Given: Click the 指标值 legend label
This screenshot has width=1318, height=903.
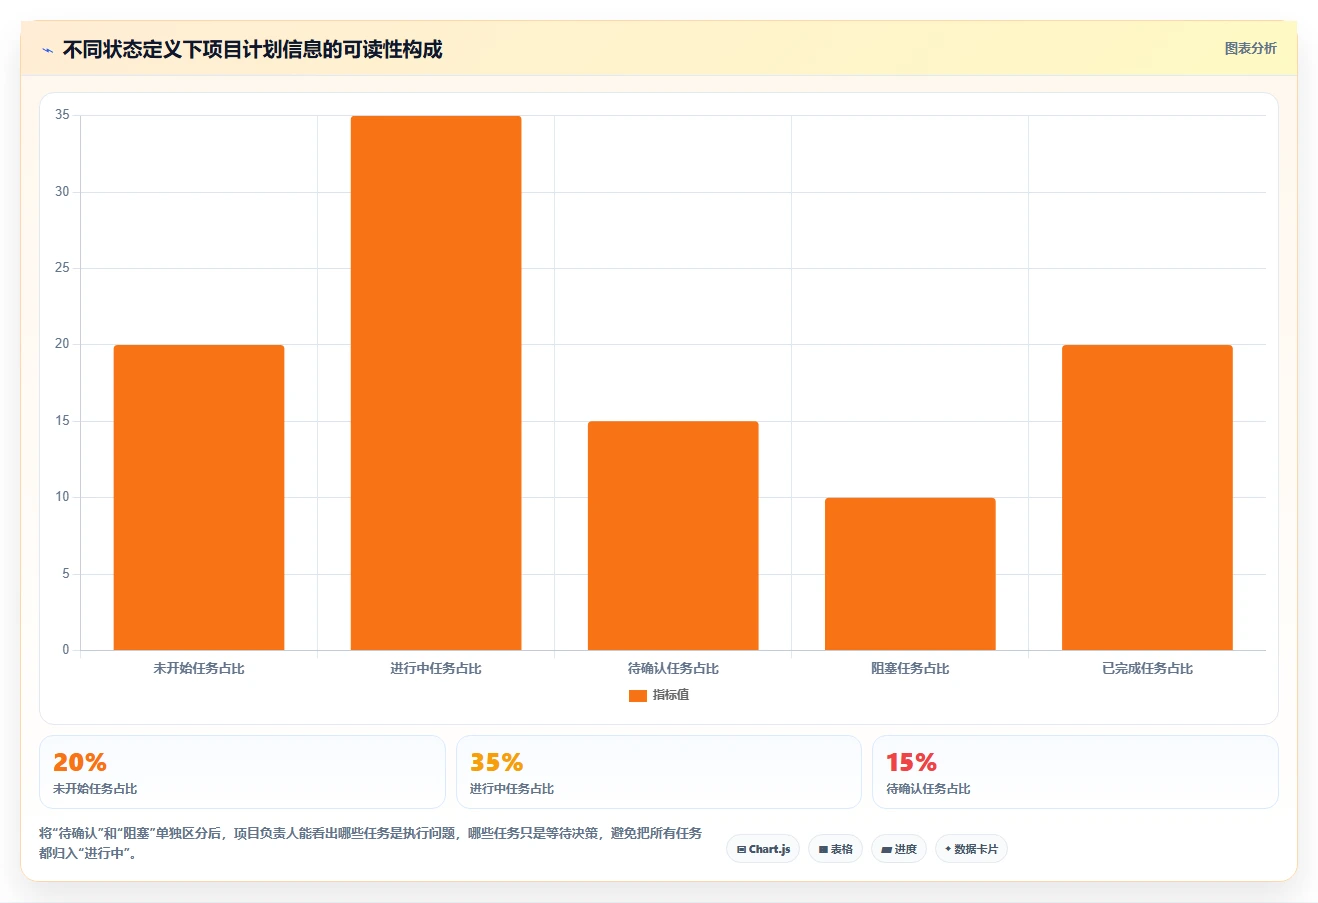Looking at the screenshot, I should click(x=671, y=695).
